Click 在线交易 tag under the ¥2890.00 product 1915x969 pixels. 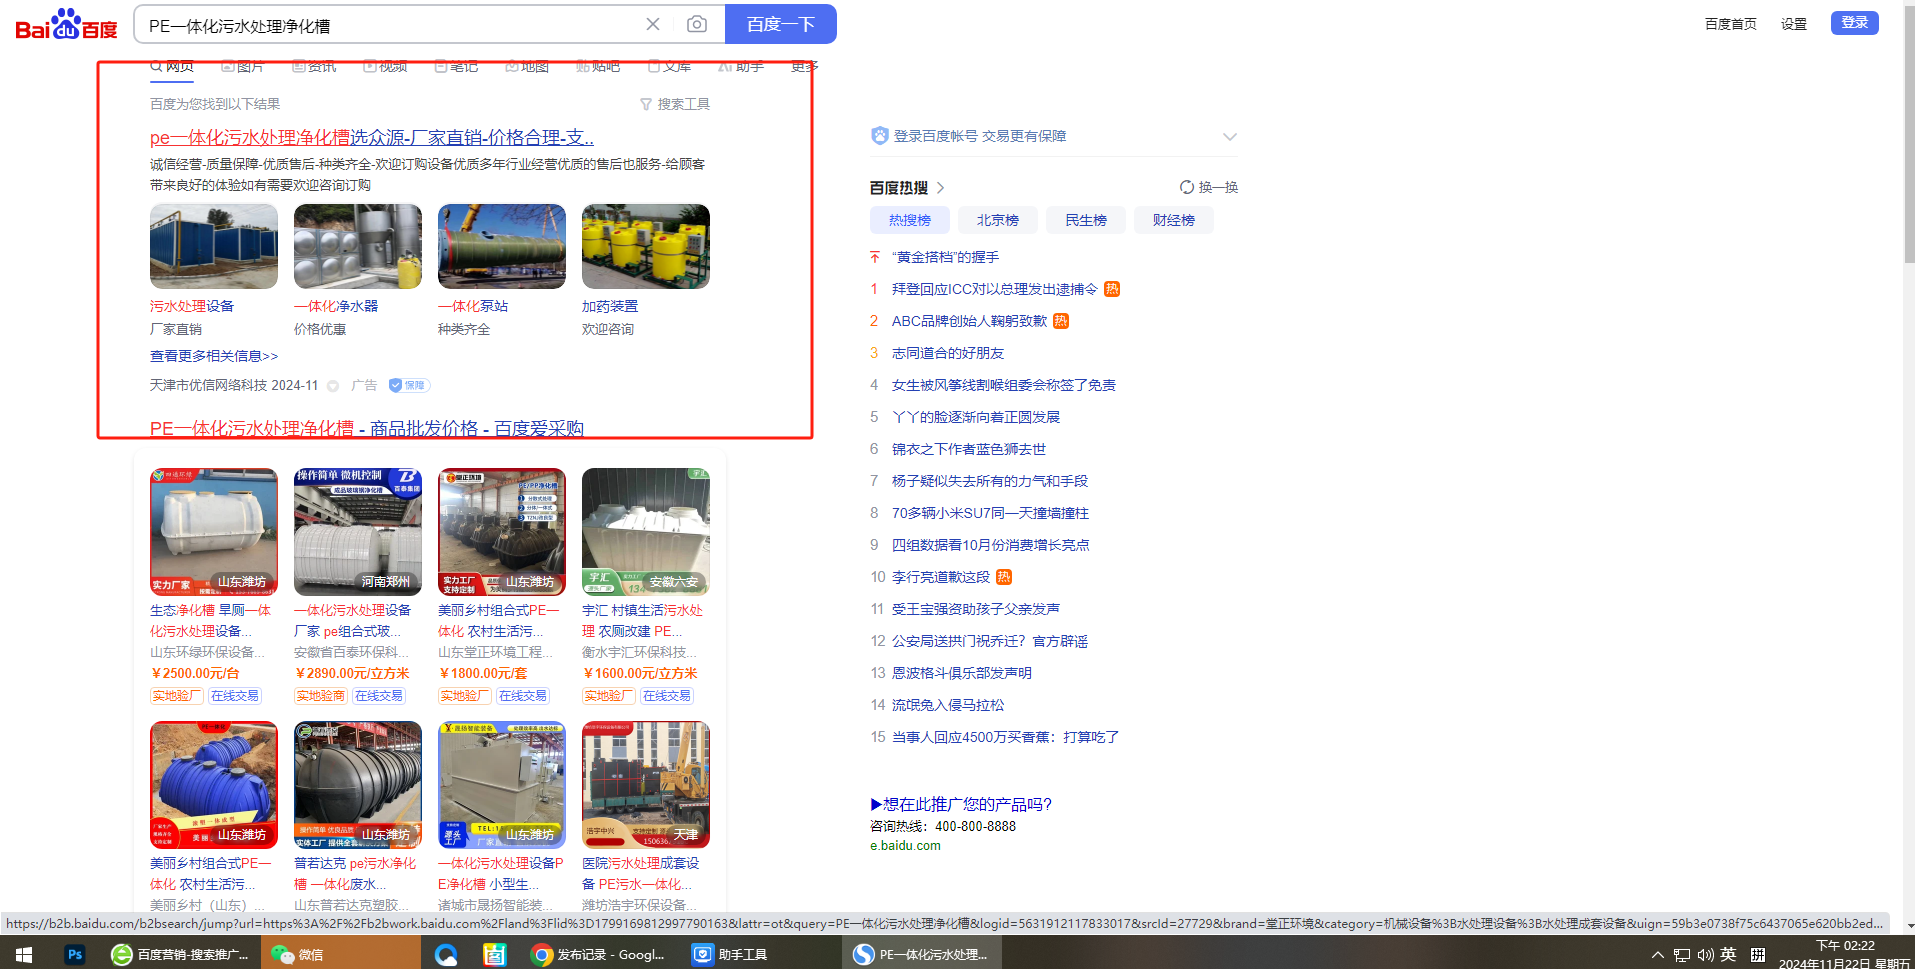pos(379,696)
